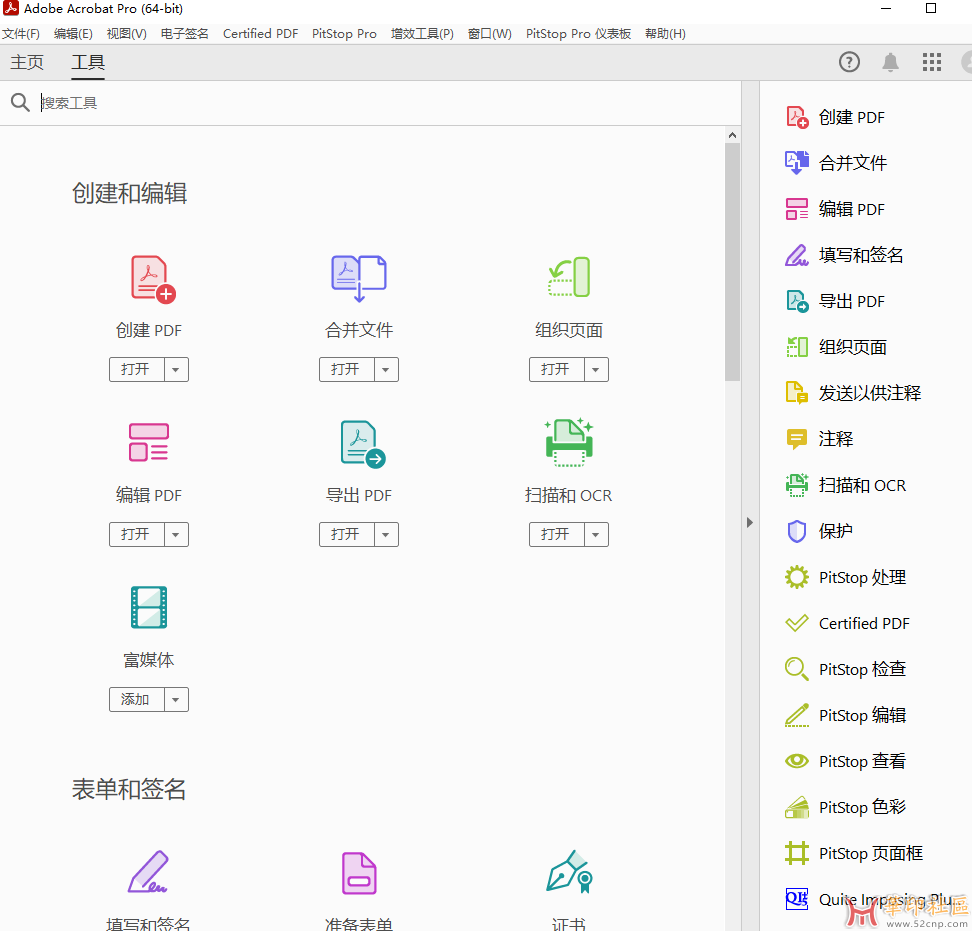The image size is (972, 931).
Task: Select PitStop 页面框 page box tool
Action: 854,854
